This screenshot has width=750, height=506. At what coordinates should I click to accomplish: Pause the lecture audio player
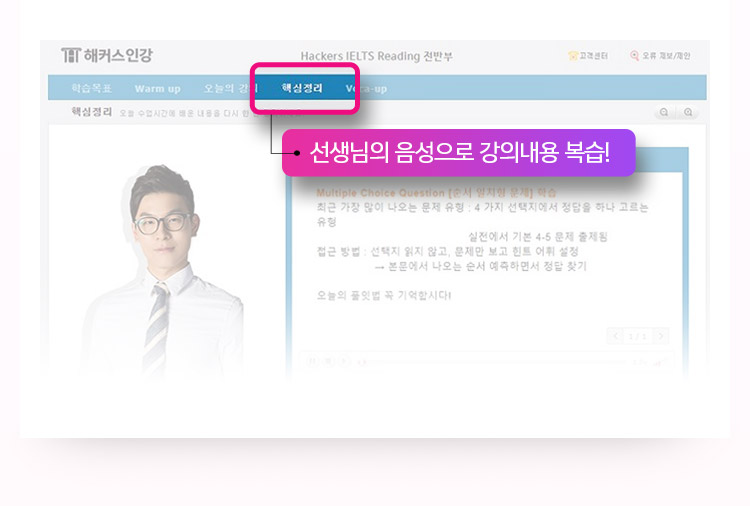click(x=313, y=362)
